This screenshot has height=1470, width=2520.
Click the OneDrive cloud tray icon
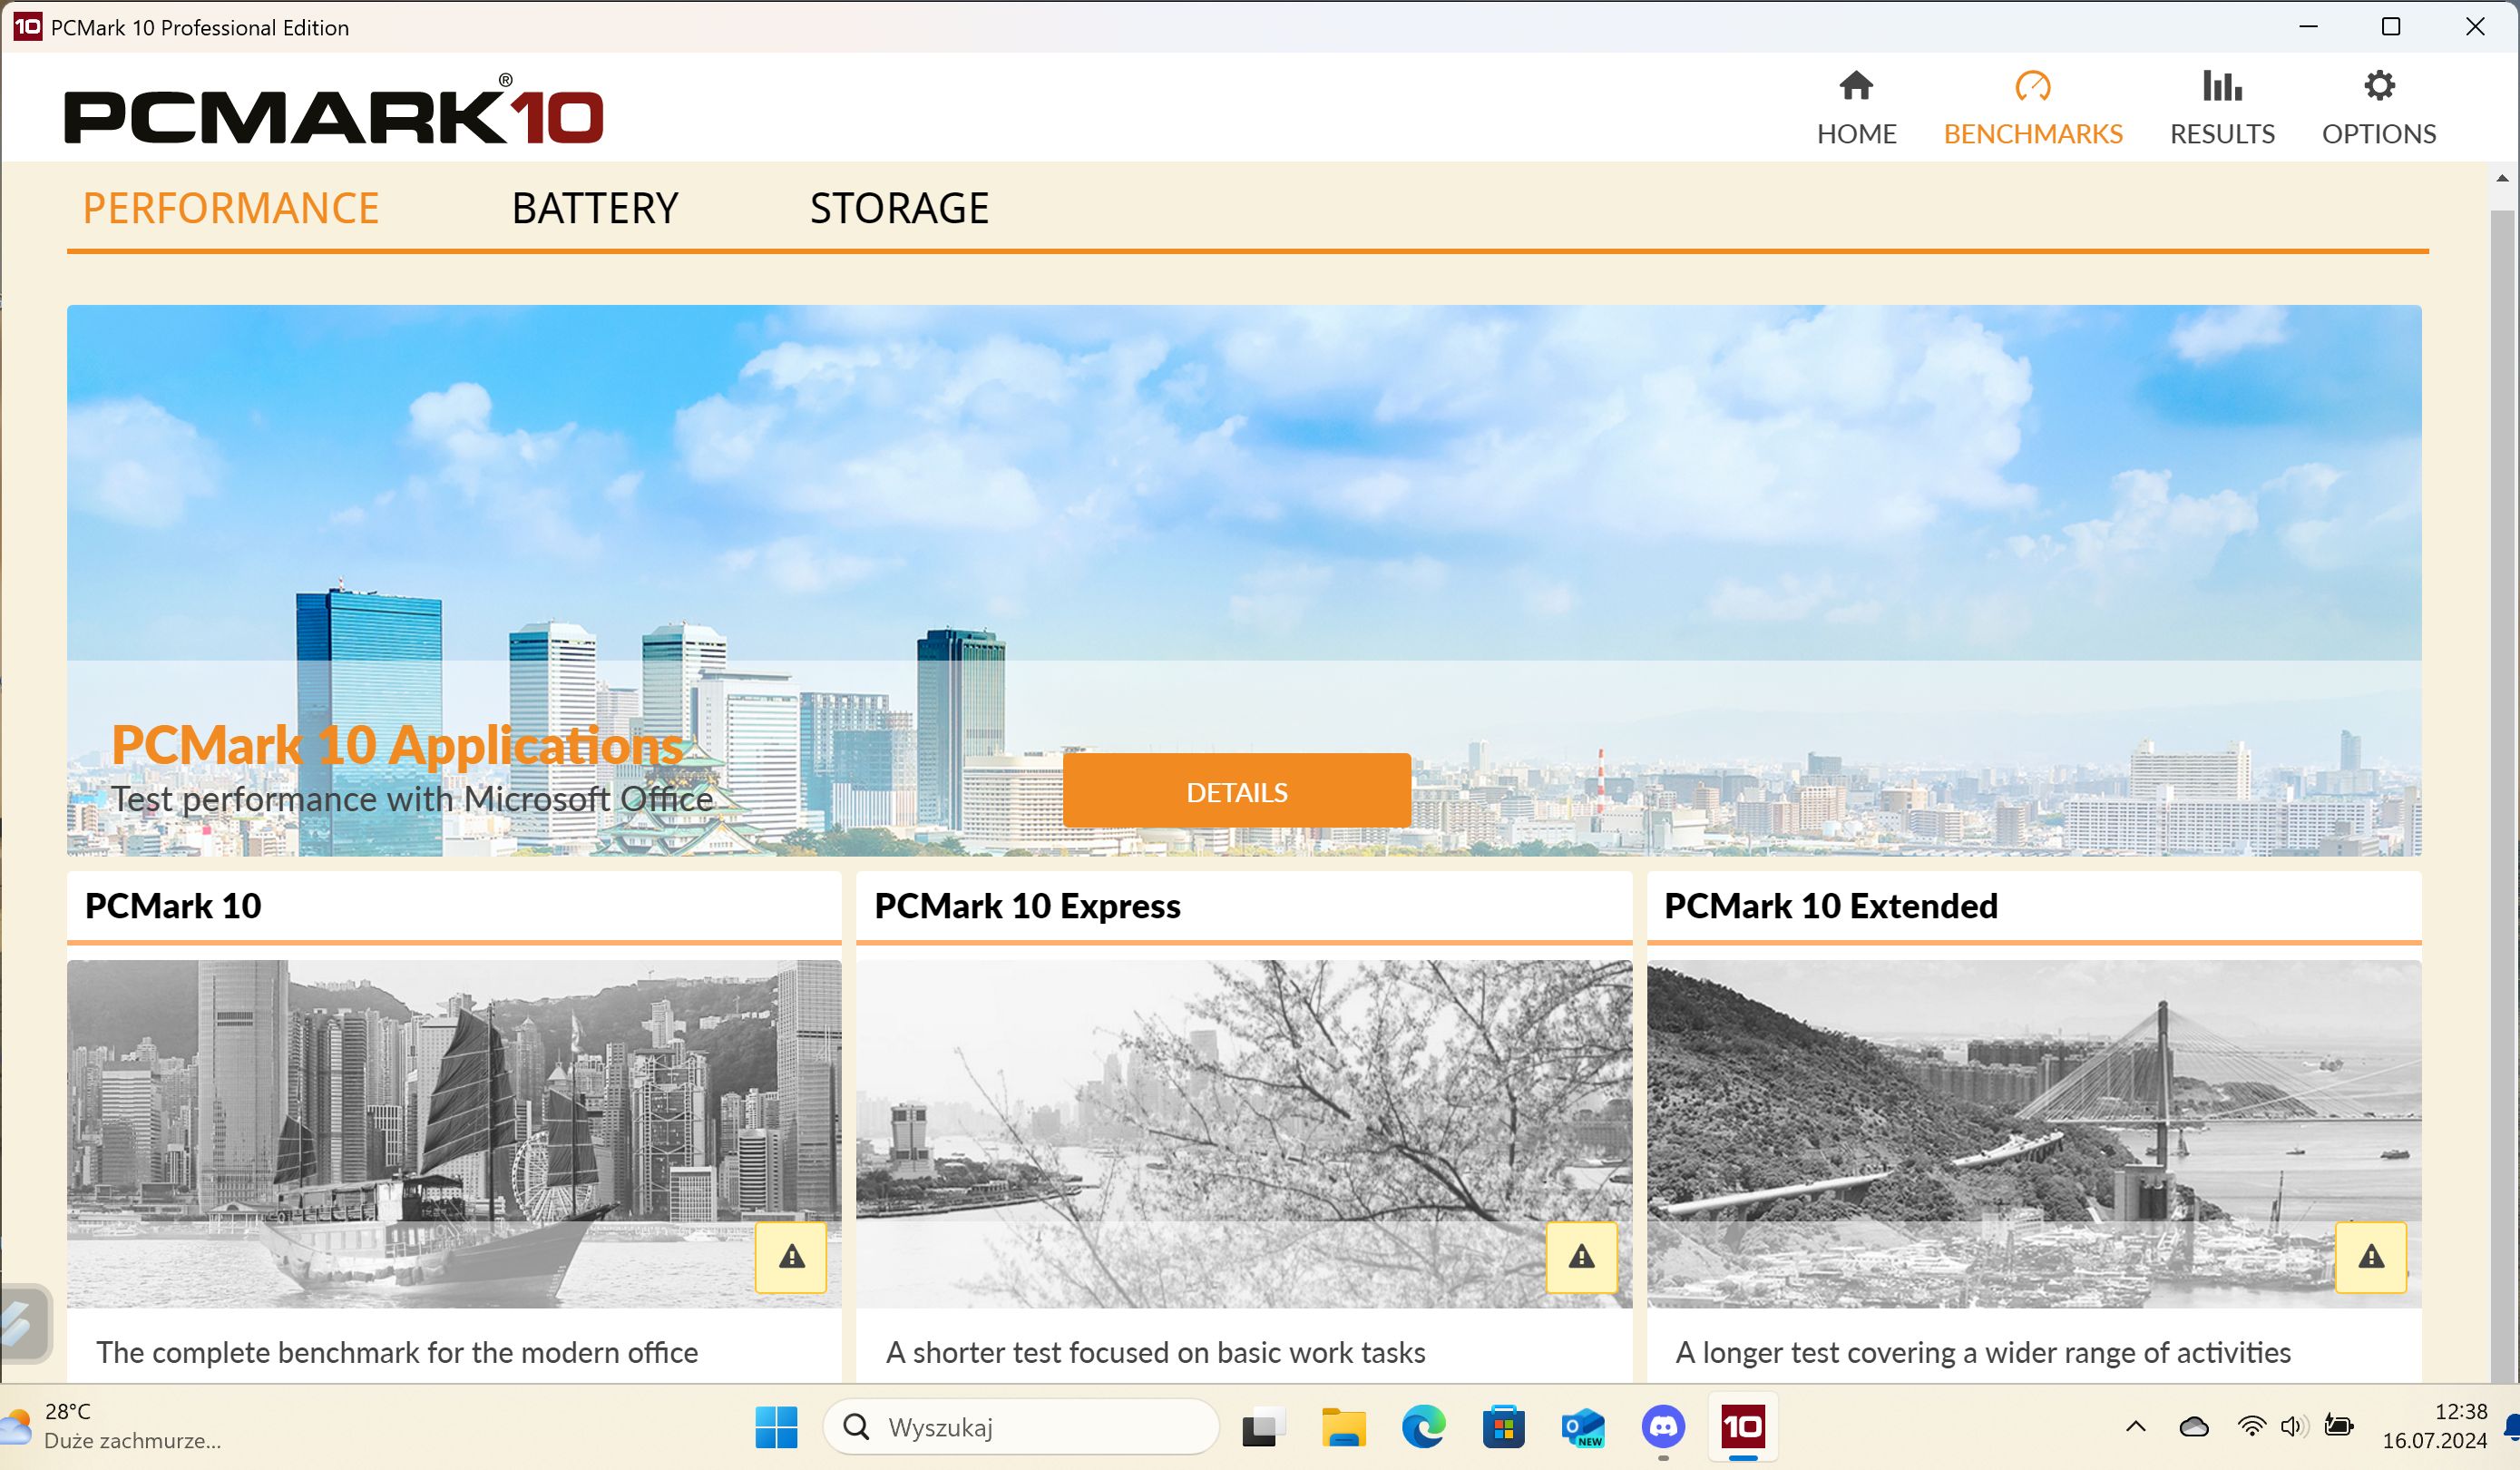pyautogui.click(x=2194, y=1427)
